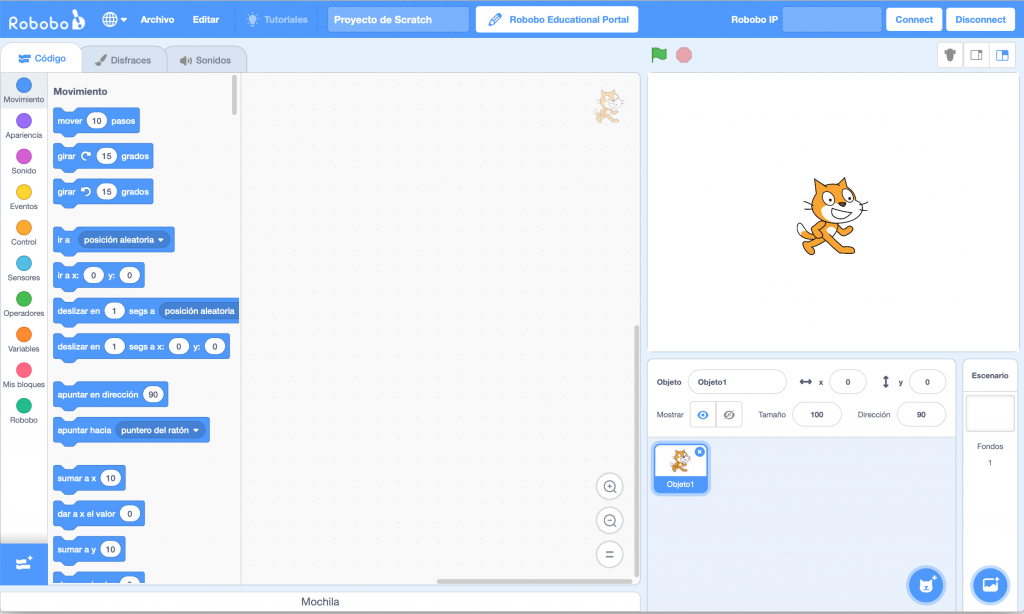1024x614 pixels.
Task: Show the sprite with the eye icon
Action: (x=703, y=414)
